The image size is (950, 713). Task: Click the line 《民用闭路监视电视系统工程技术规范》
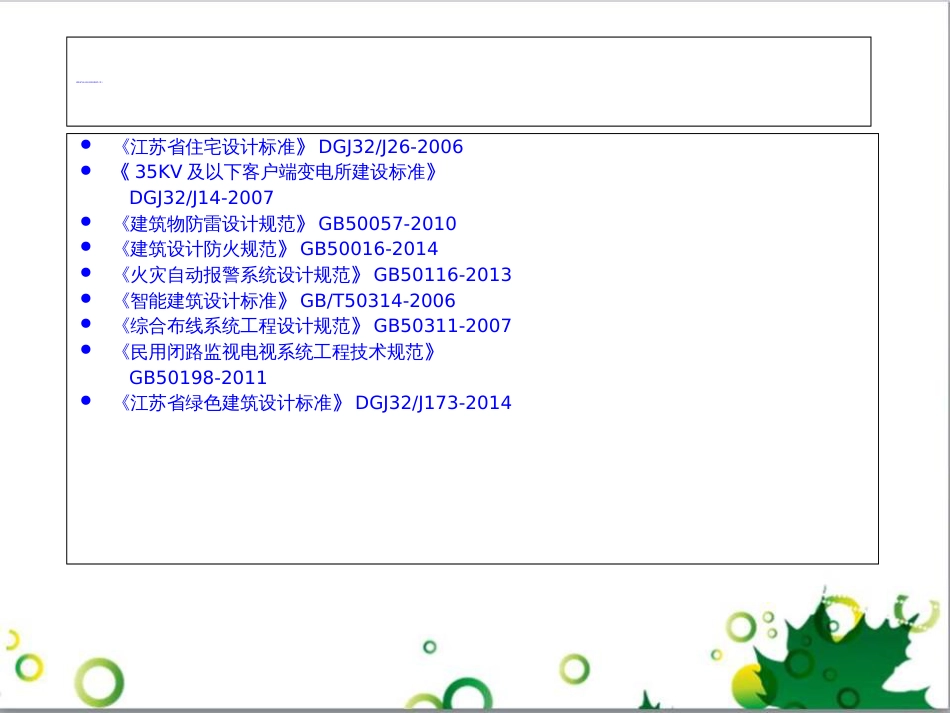tap(276, 352)
